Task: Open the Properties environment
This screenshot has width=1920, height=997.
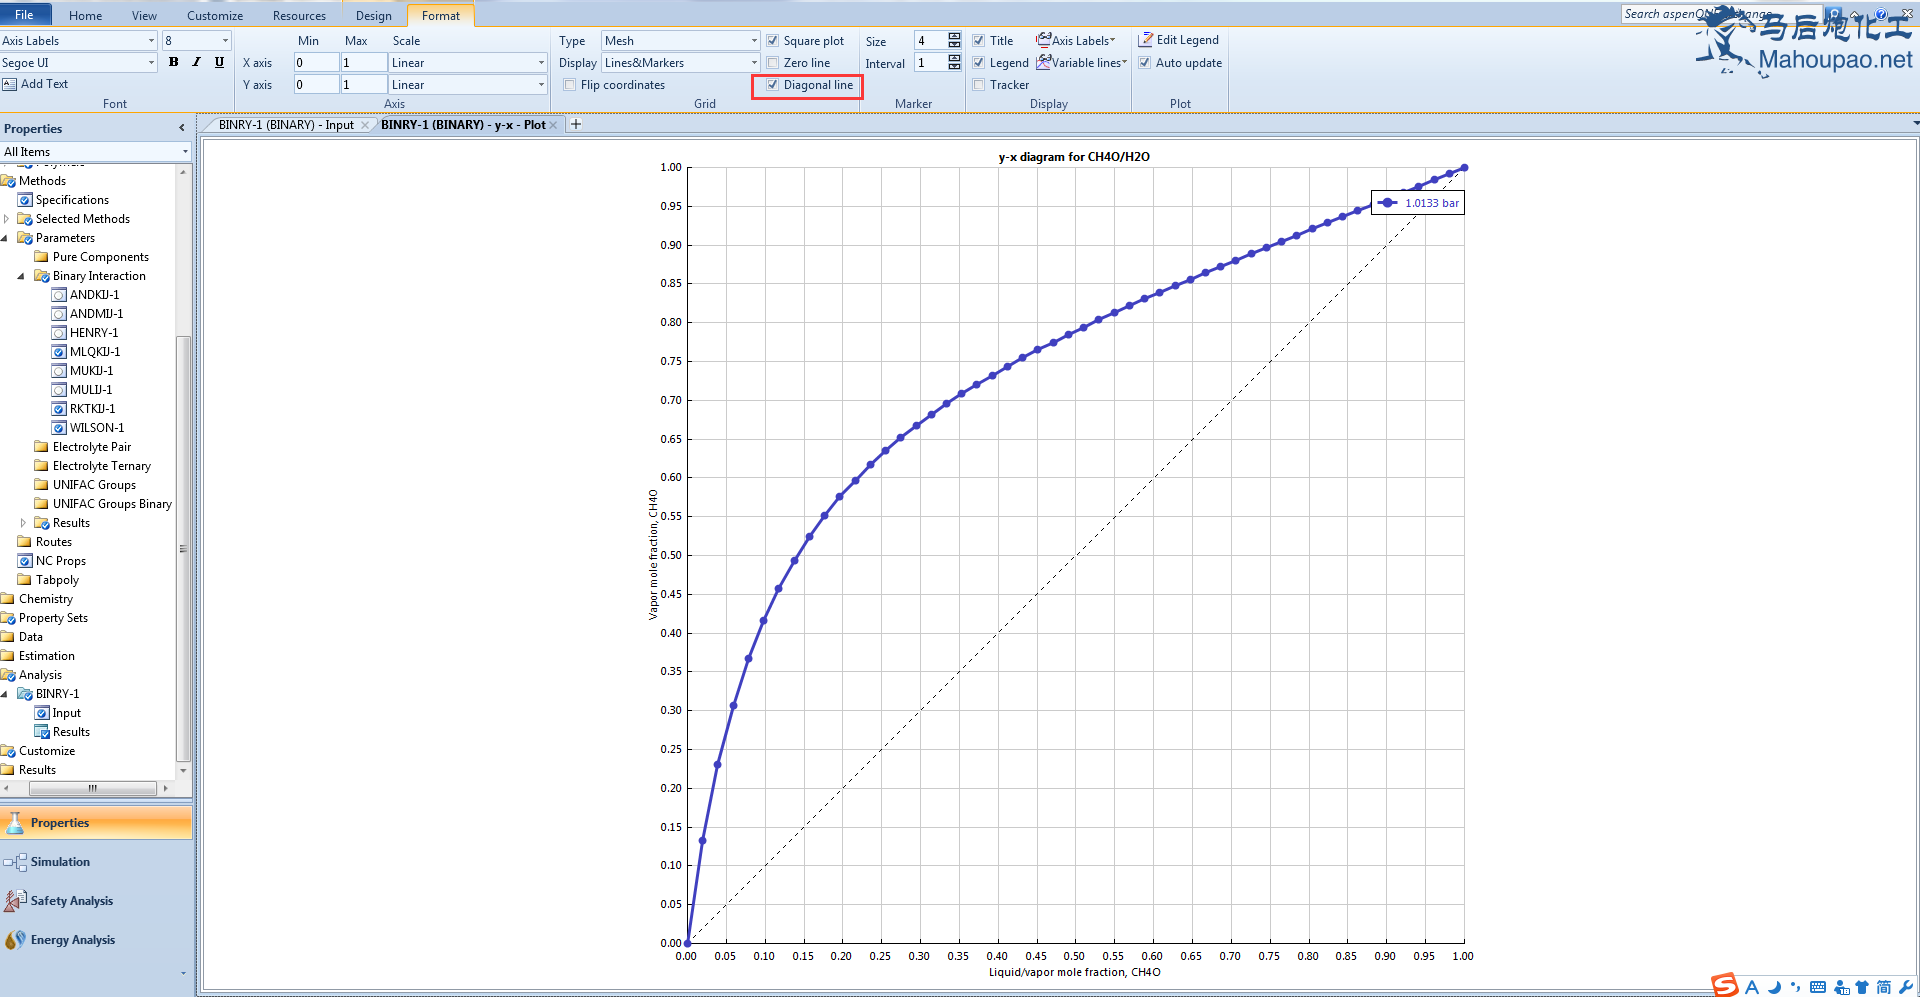Action: [96, 823]
